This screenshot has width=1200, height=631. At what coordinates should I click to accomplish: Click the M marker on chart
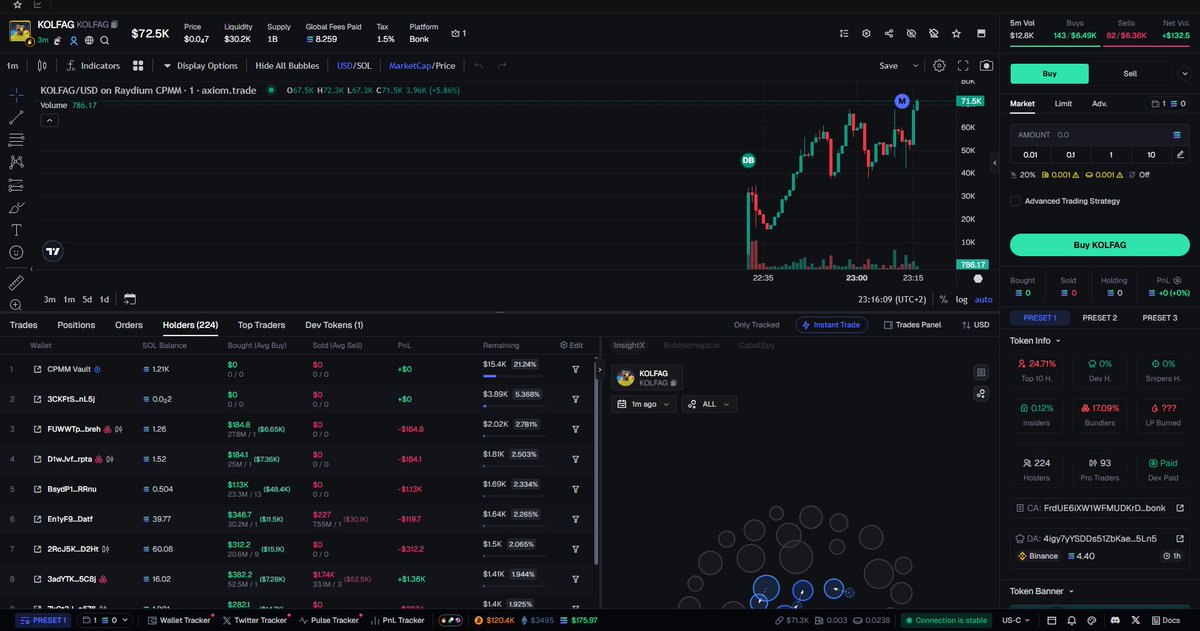coord(902,101)
